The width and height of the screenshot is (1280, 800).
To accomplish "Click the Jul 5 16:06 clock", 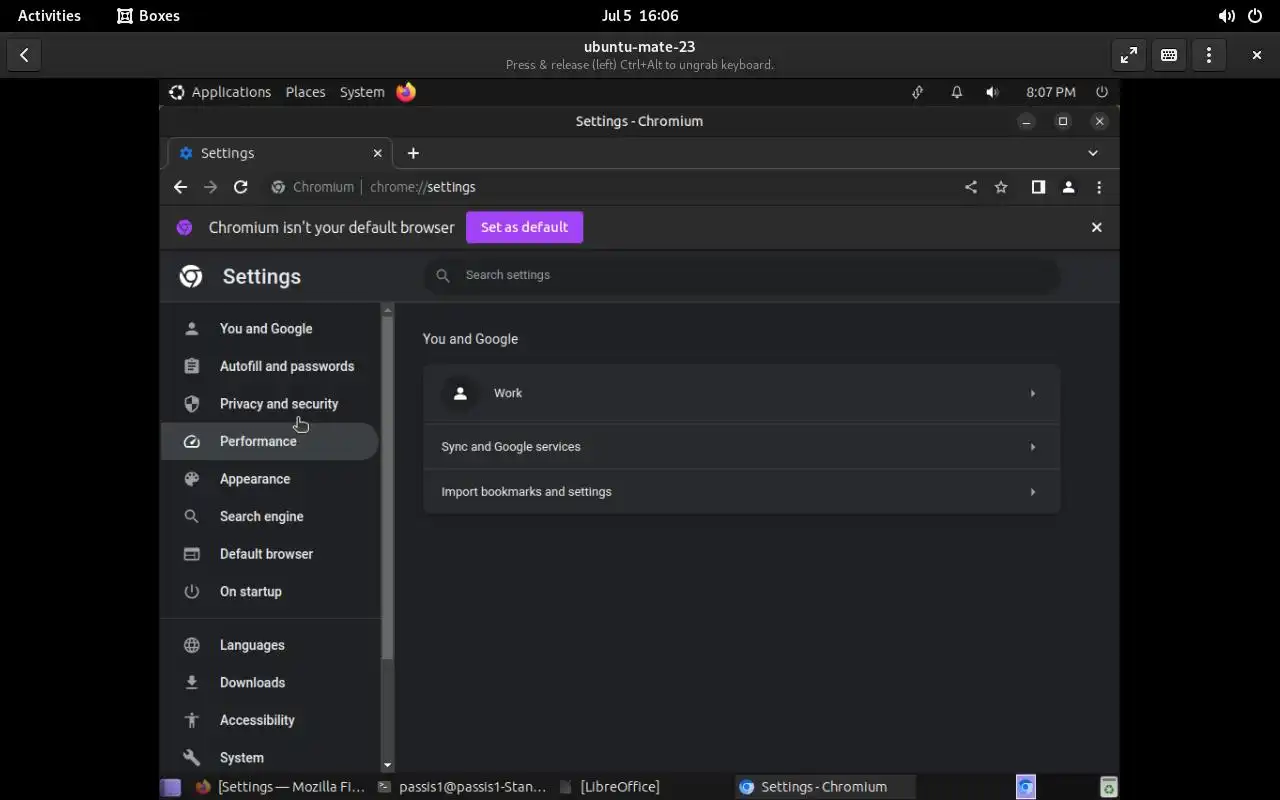I will 640,16.
